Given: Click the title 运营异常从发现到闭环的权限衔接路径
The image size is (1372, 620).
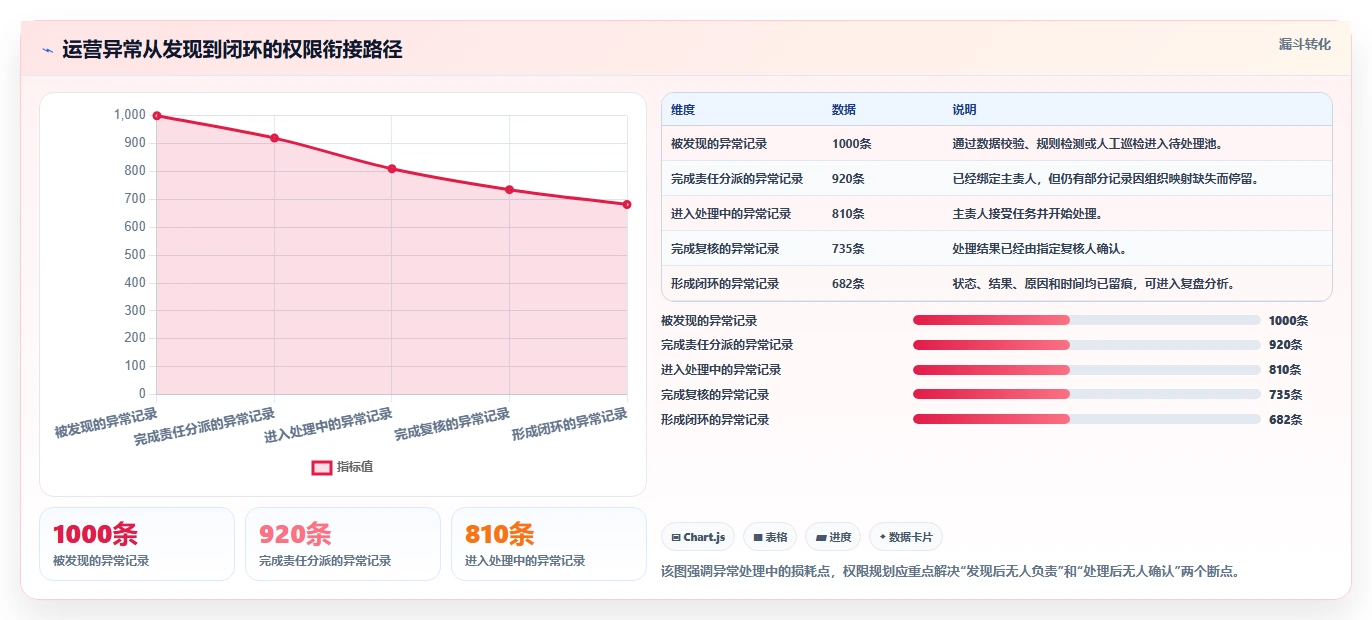Looking at the screenshot, I should (232, 50).
